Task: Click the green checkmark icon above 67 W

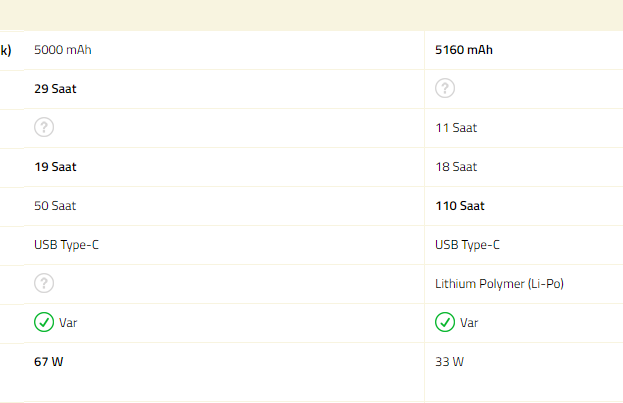Action: [44, 322]
